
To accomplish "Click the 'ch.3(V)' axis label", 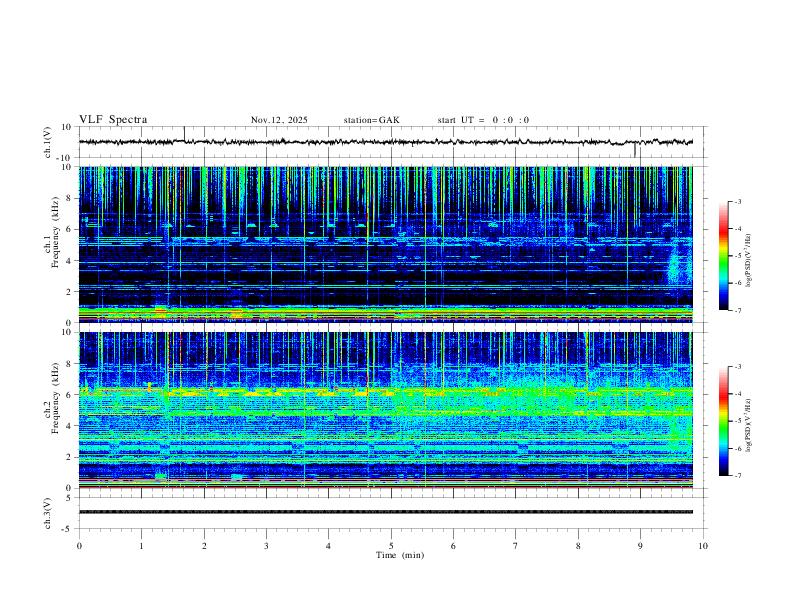I will [x=48, y=513].
